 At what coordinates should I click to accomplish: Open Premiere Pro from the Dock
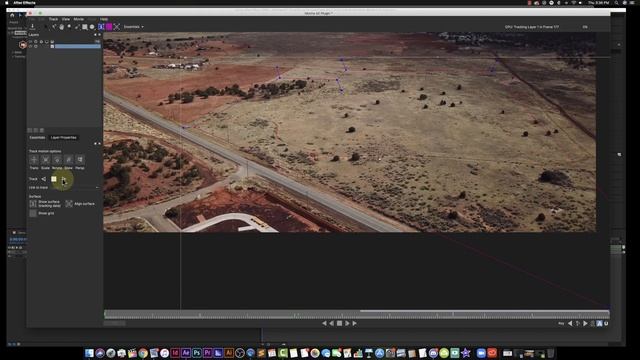(x=207, y=353)
